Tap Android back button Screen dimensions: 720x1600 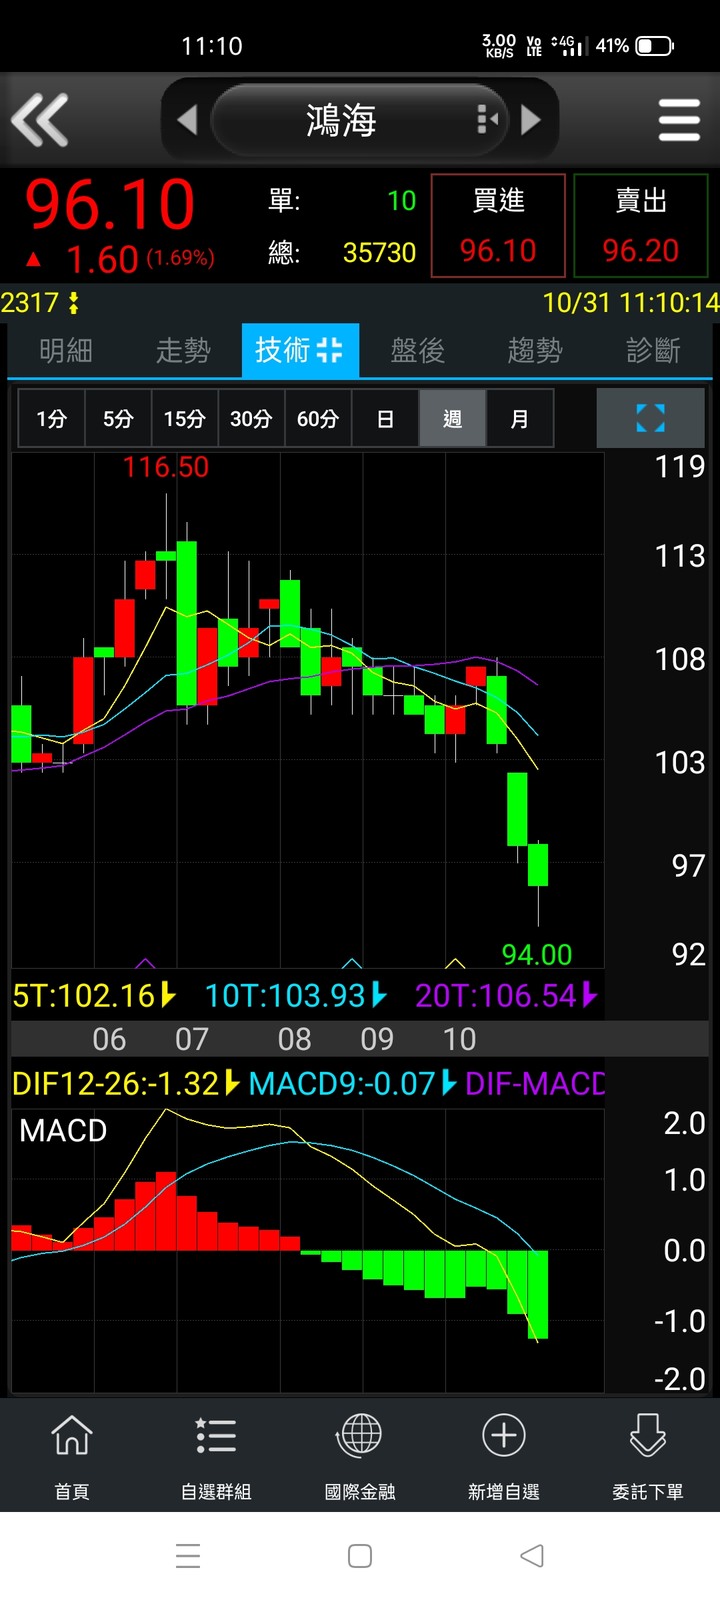pos(532,1556)
